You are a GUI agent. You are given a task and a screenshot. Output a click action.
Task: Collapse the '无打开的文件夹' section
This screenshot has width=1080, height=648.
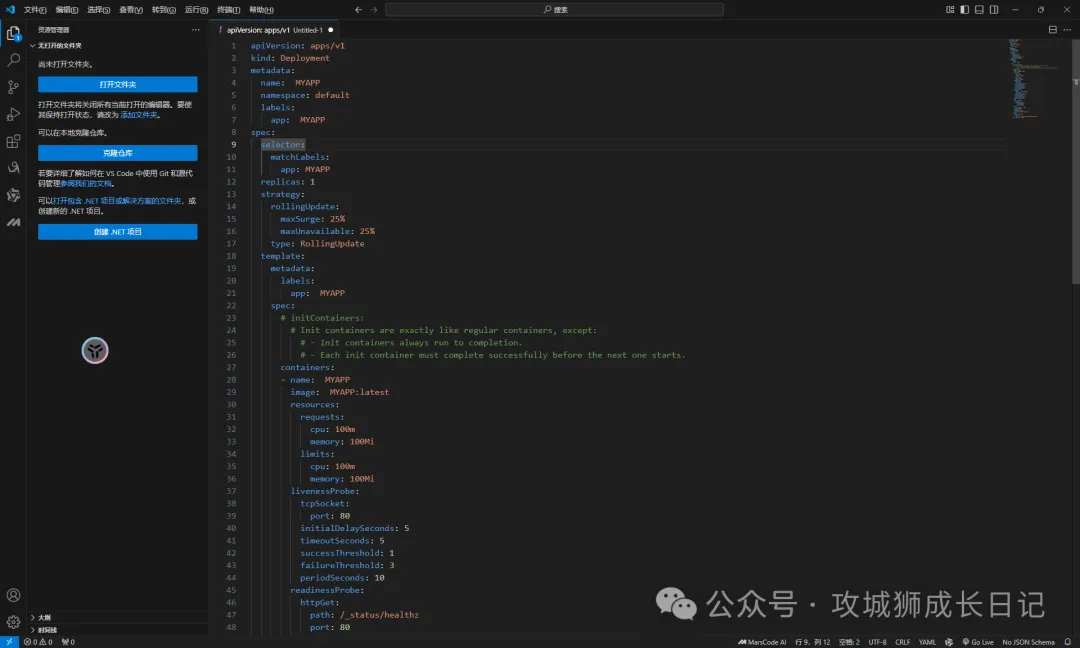pos(60,46)
